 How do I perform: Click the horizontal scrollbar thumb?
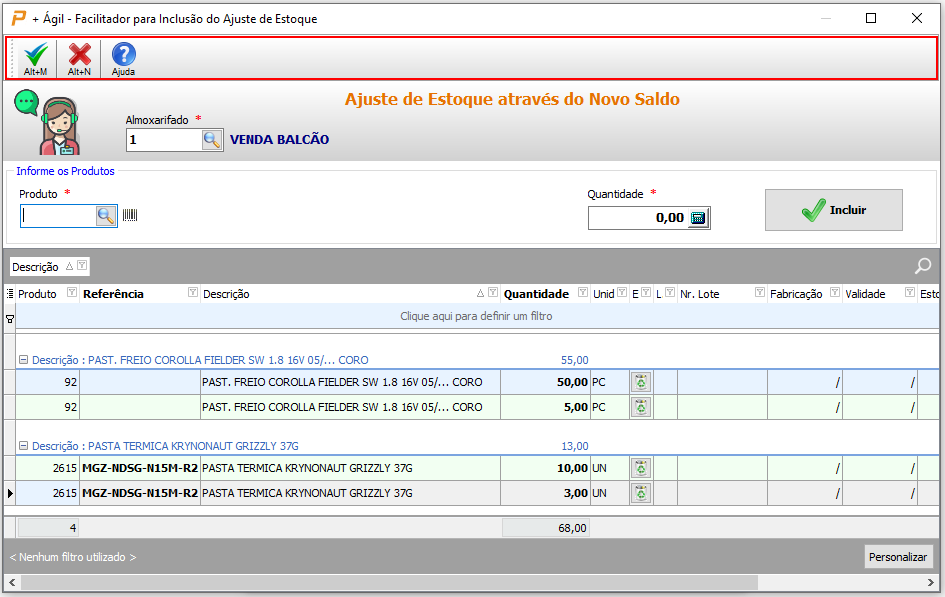(389, 583)
